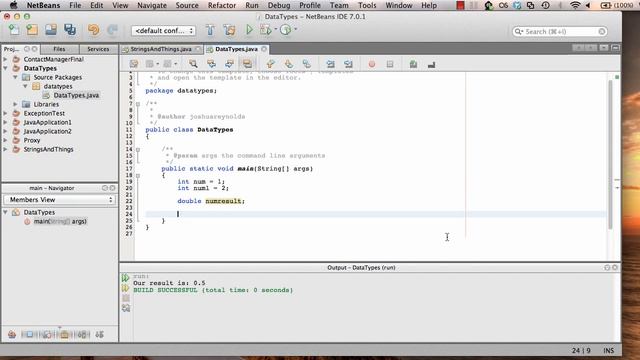The height and width of the screenshot is (360, 640).
Task: Click the Clean and Build icon
Action: [x=229, y=30]
